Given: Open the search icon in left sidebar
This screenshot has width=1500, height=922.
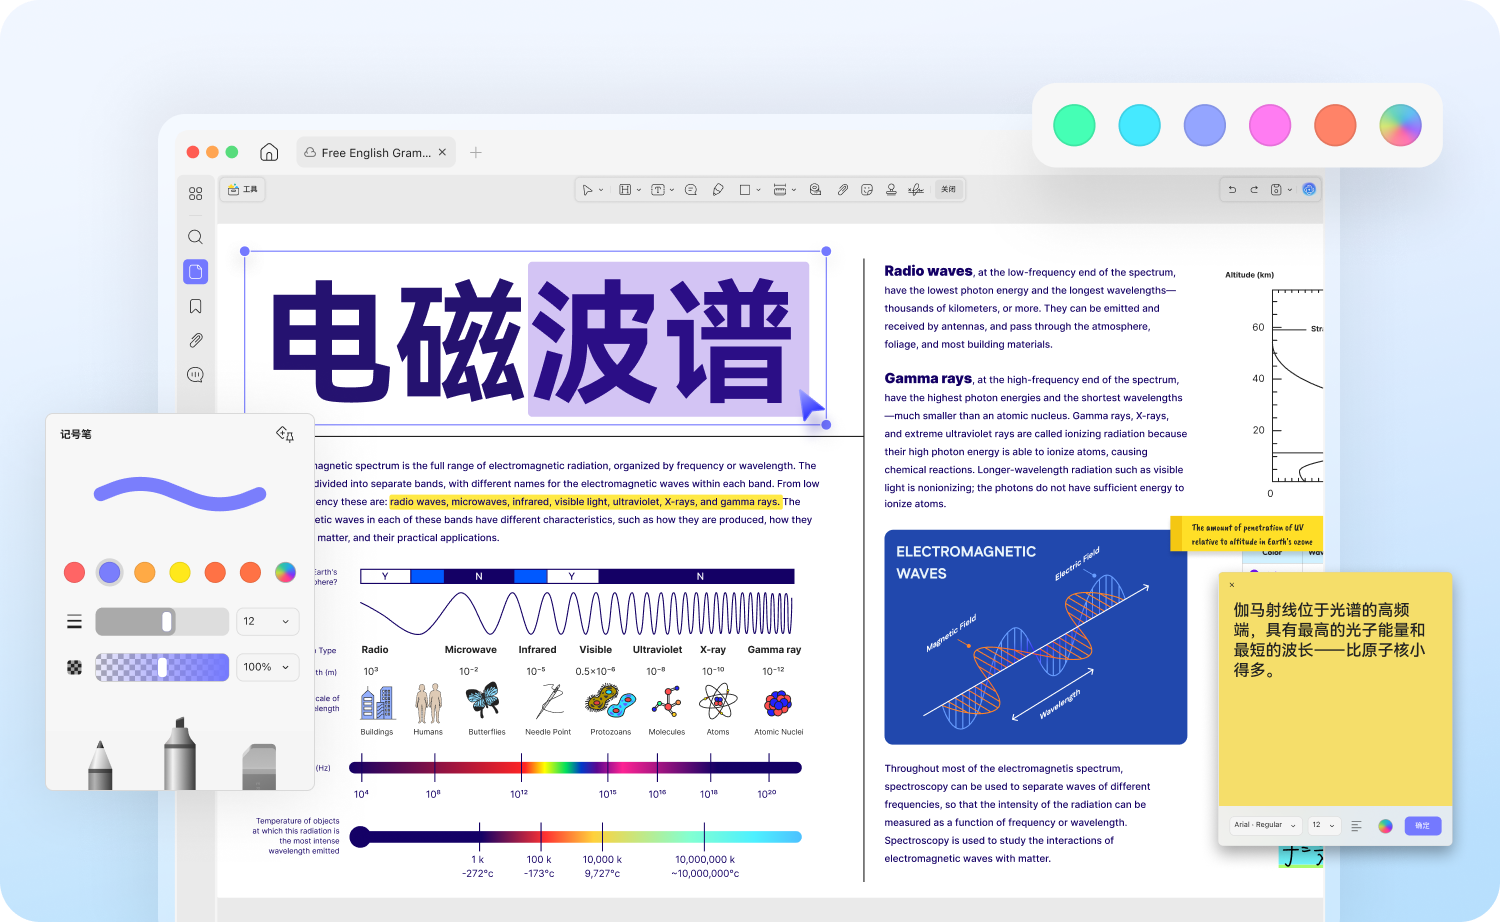Looking at the screenshot, I should (195, 237).
